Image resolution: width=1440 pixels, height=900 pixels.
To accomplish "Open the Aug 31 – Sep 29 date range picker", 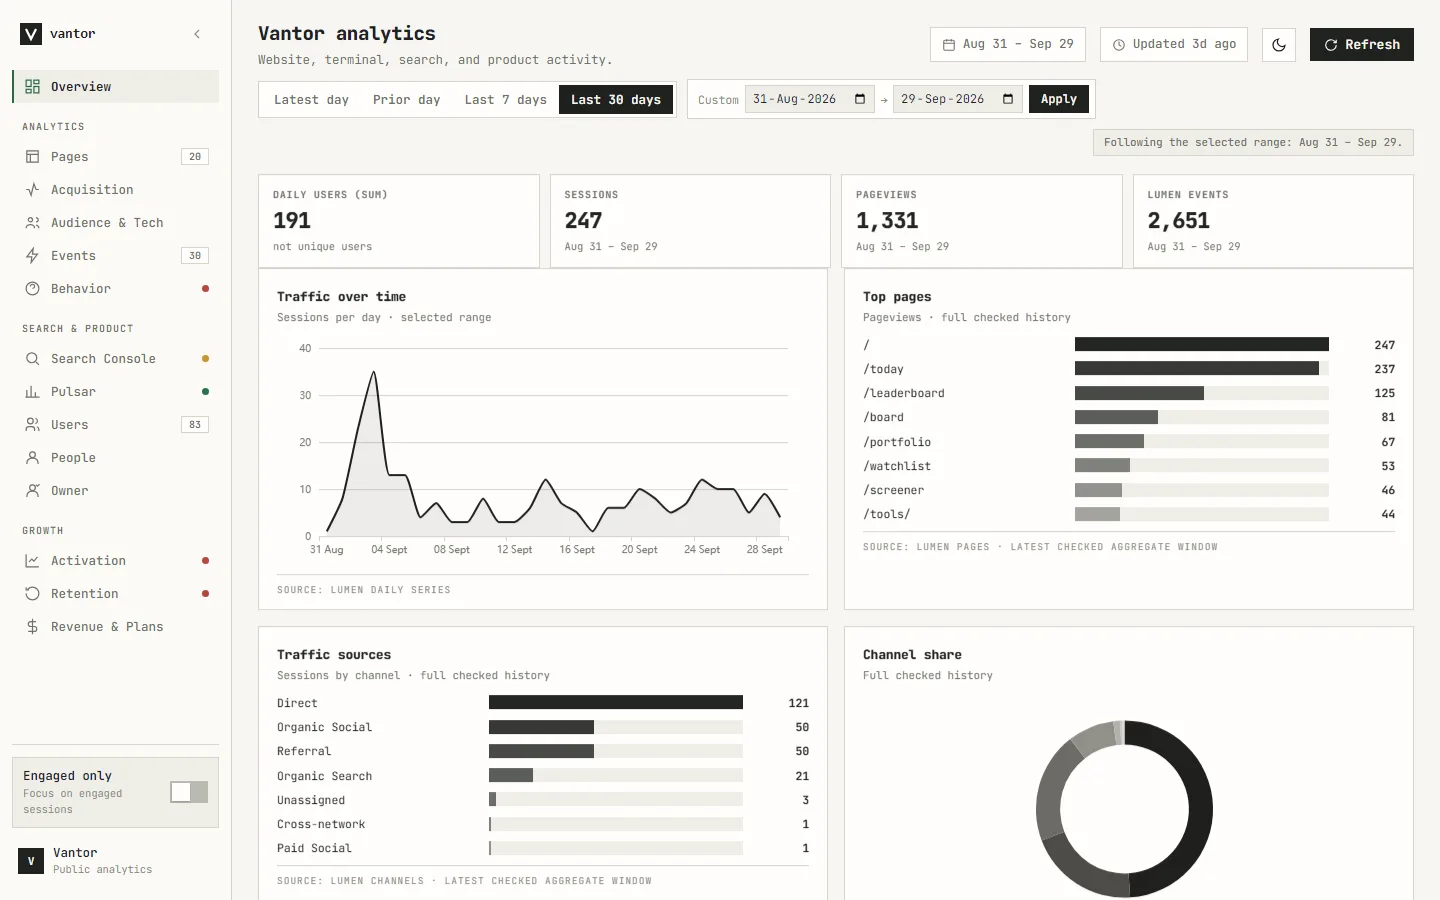I will click(x=1008, y=45).
